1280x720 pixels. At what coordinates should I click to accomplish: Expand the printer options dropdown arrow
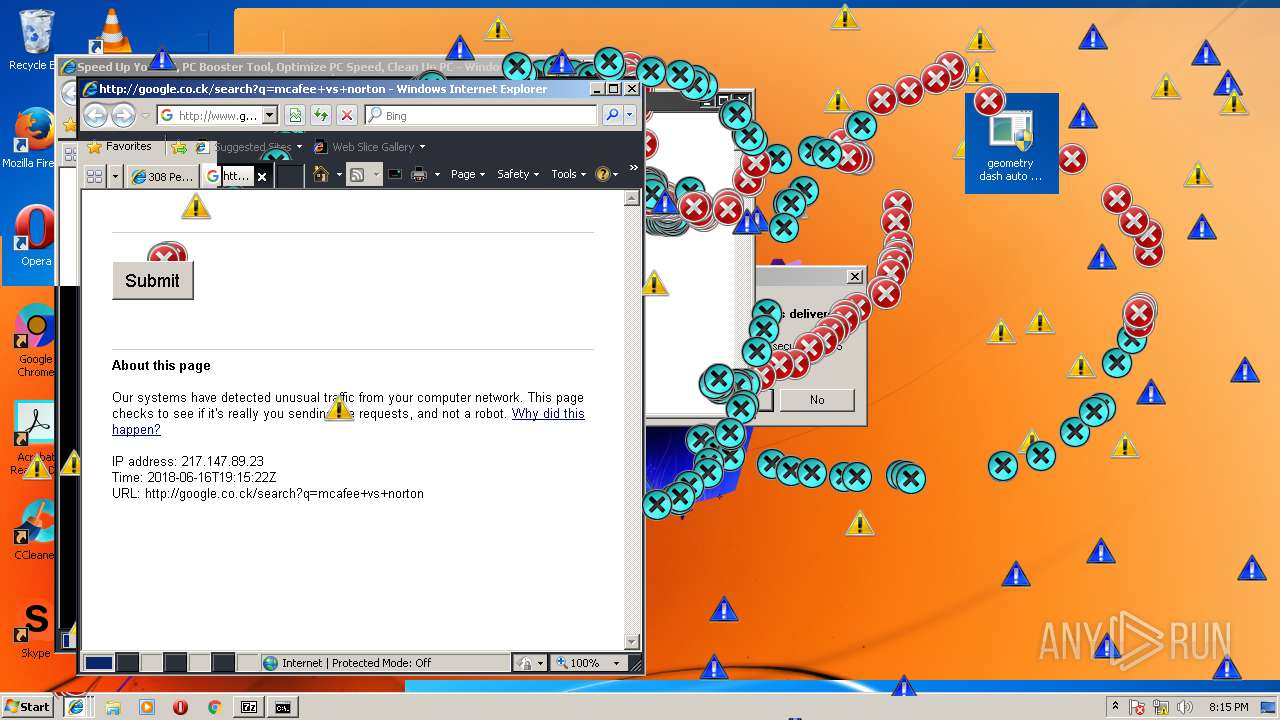437,175
